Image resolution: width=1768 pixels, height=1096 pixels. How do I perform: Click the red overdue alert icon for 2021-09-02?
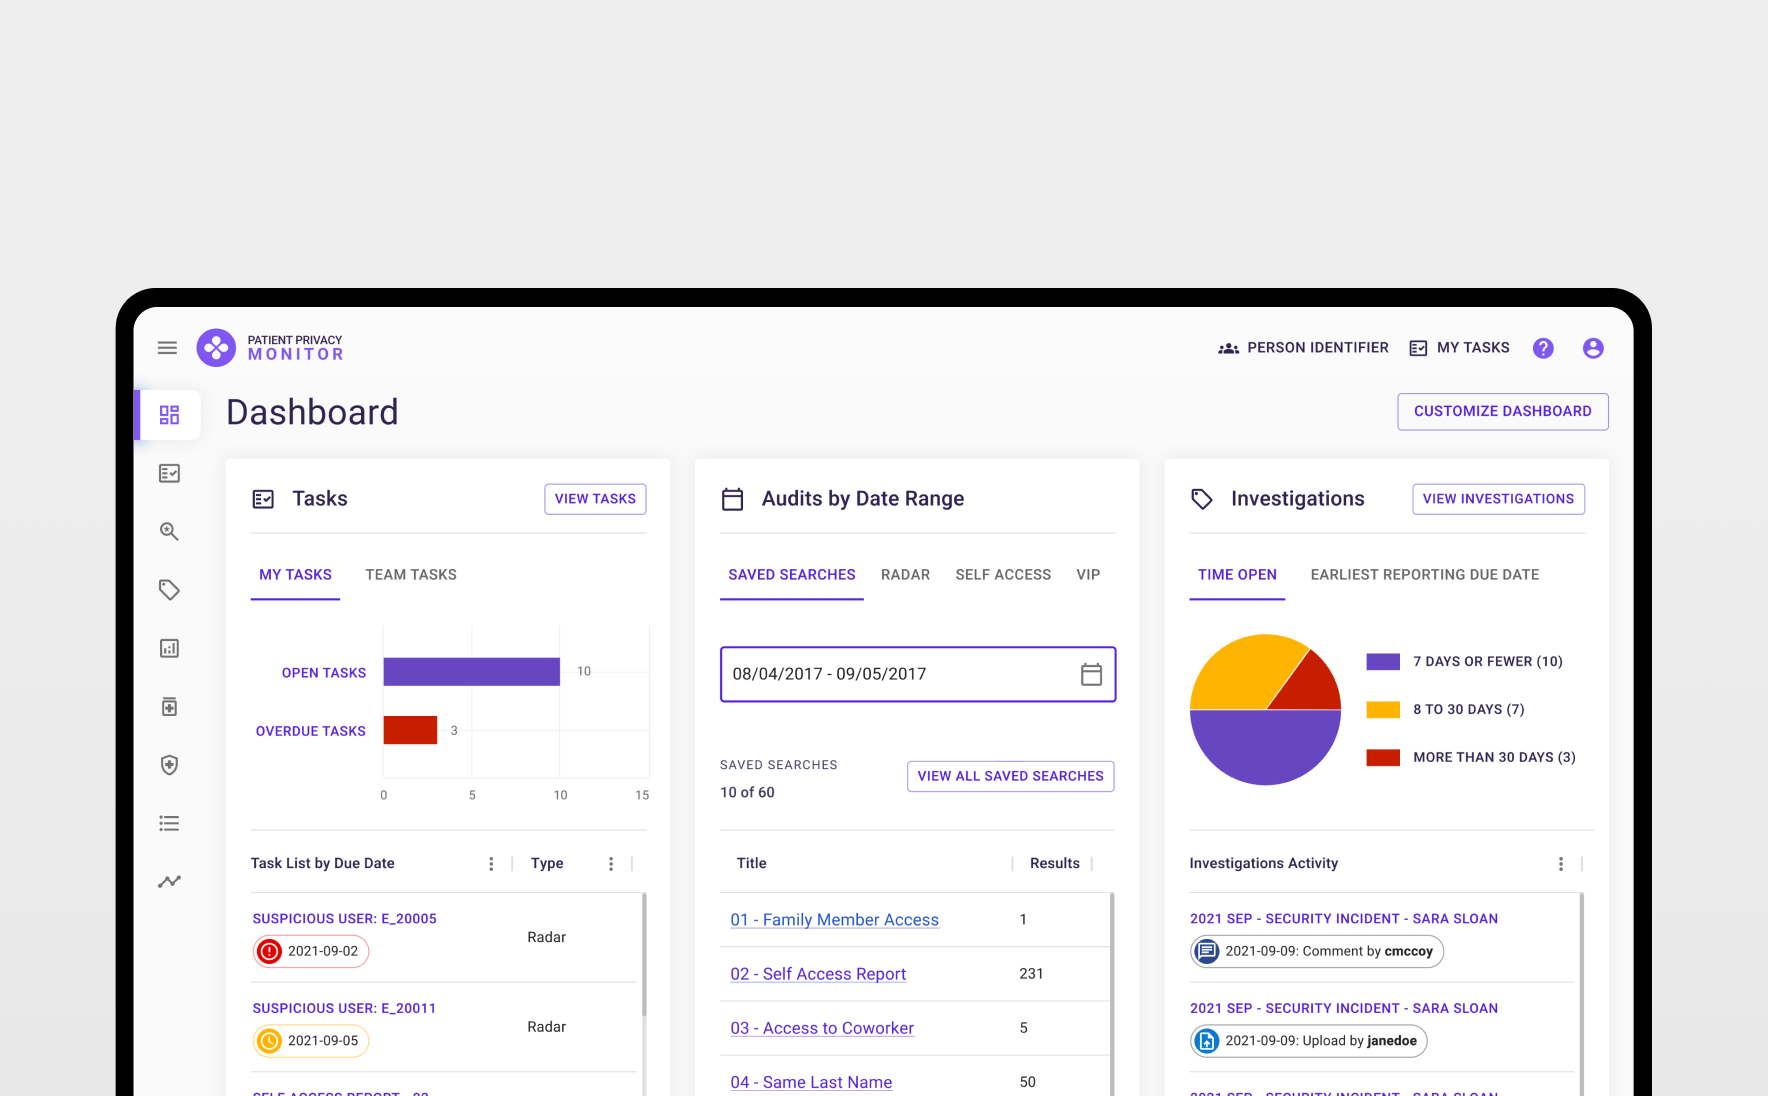[x=269, y=951]
